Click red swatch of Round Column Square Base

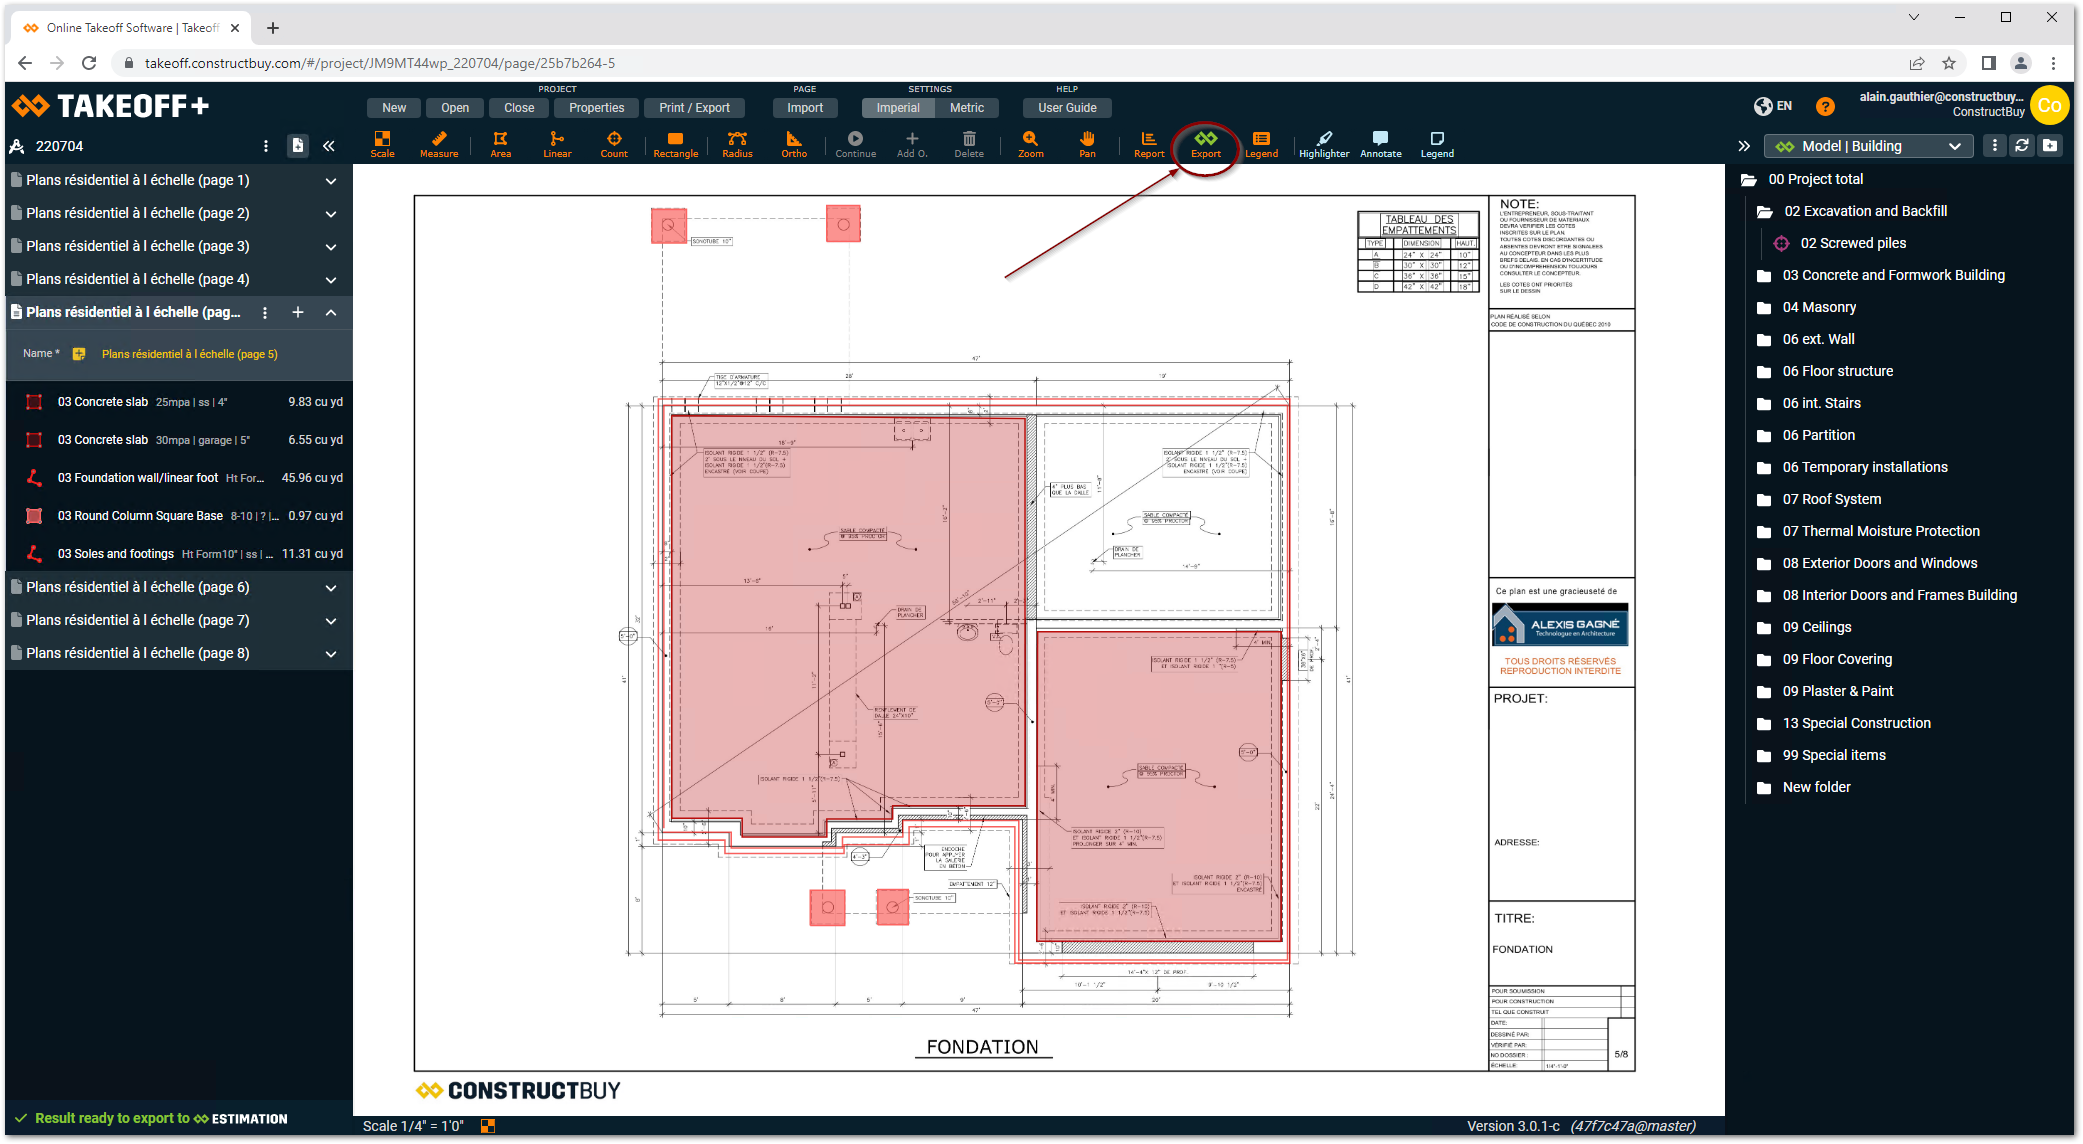34,516
